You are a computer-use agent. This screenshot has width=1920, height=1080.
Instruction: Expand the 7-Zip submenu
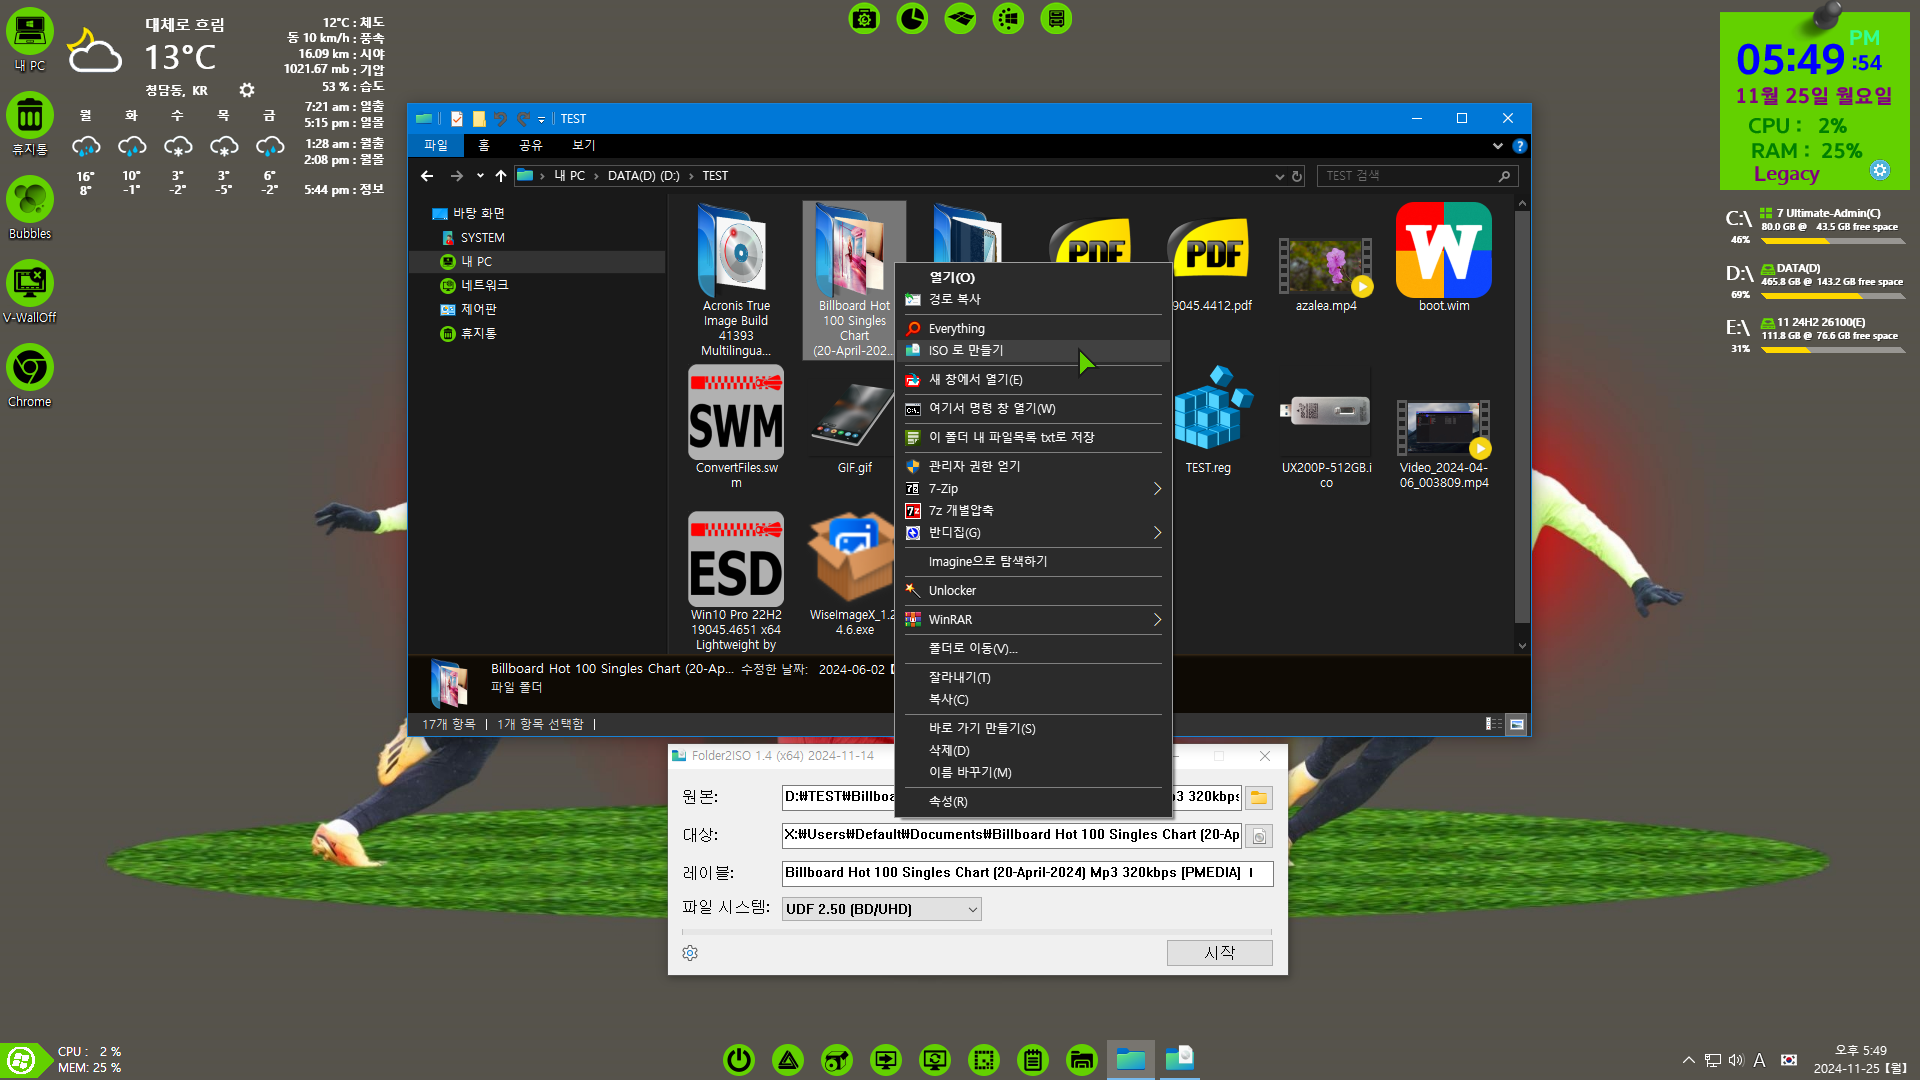coord(1033,489)
